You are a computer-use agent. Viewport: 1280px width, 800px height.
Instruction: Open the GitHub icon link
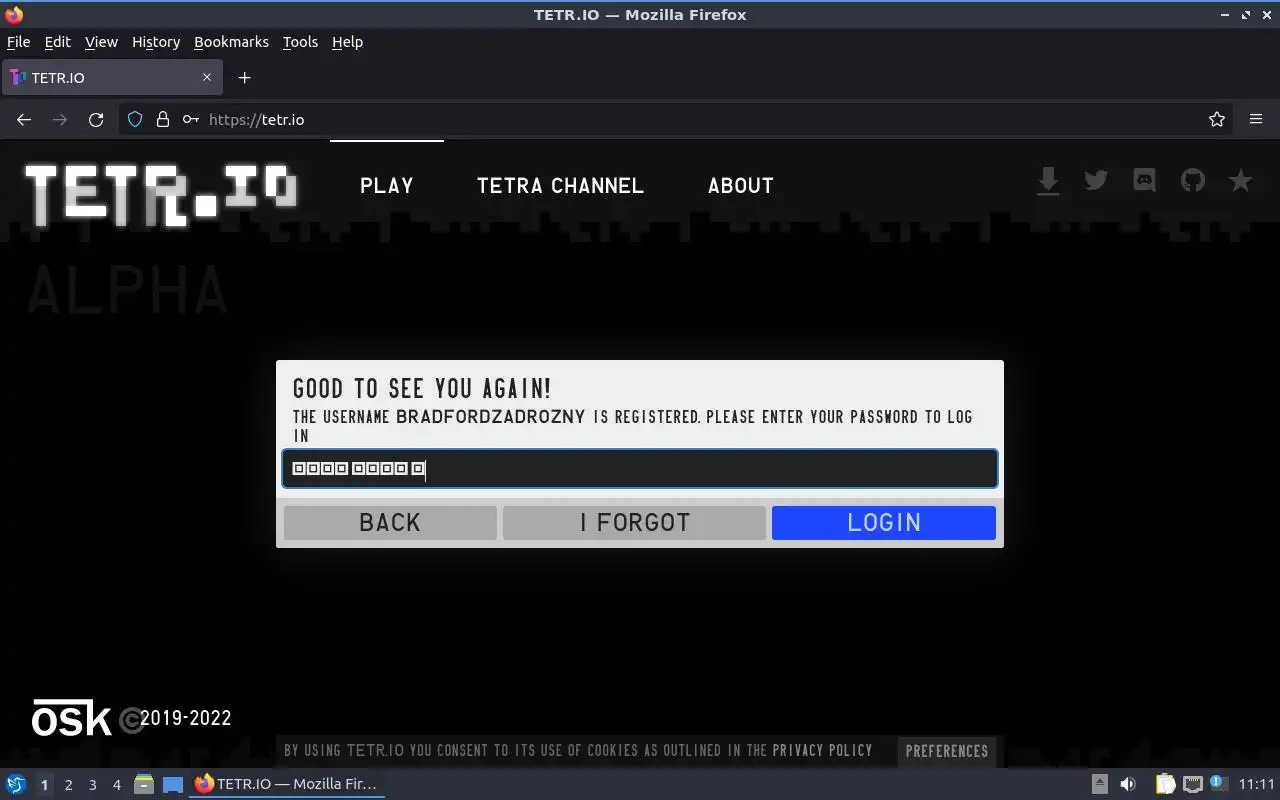1192,180
